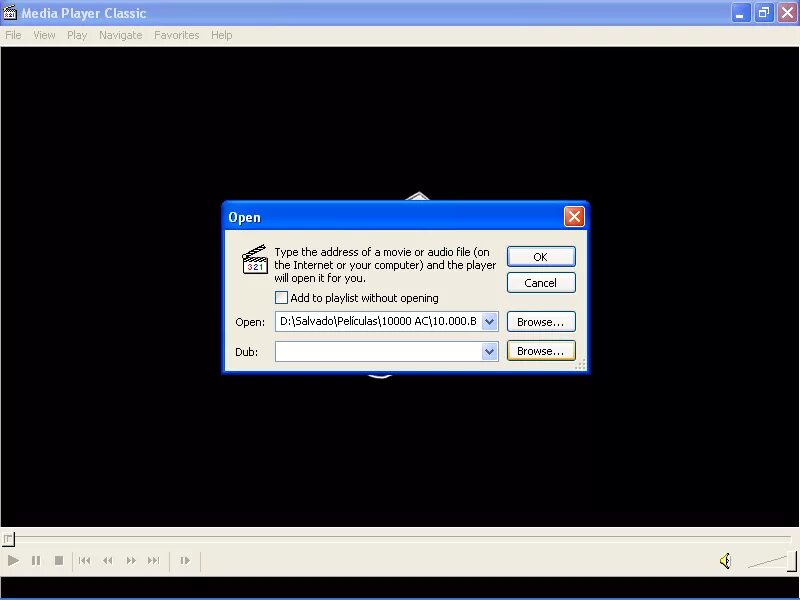Click the fast-forward (increase speed) icon
This screenshot has height=600, width=800.
click(131, 561)
